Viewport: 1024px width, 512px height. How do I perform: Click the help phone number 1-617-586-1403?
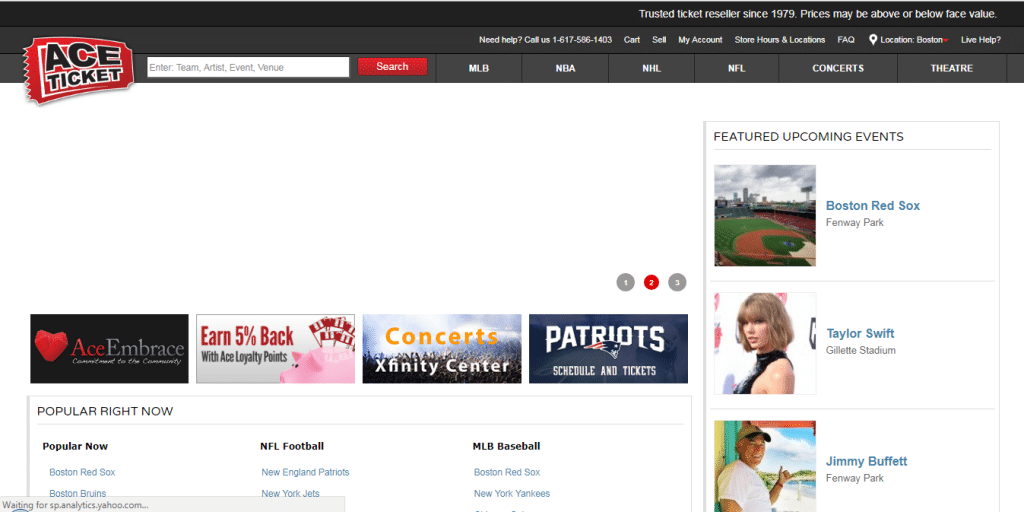(582, 40)
